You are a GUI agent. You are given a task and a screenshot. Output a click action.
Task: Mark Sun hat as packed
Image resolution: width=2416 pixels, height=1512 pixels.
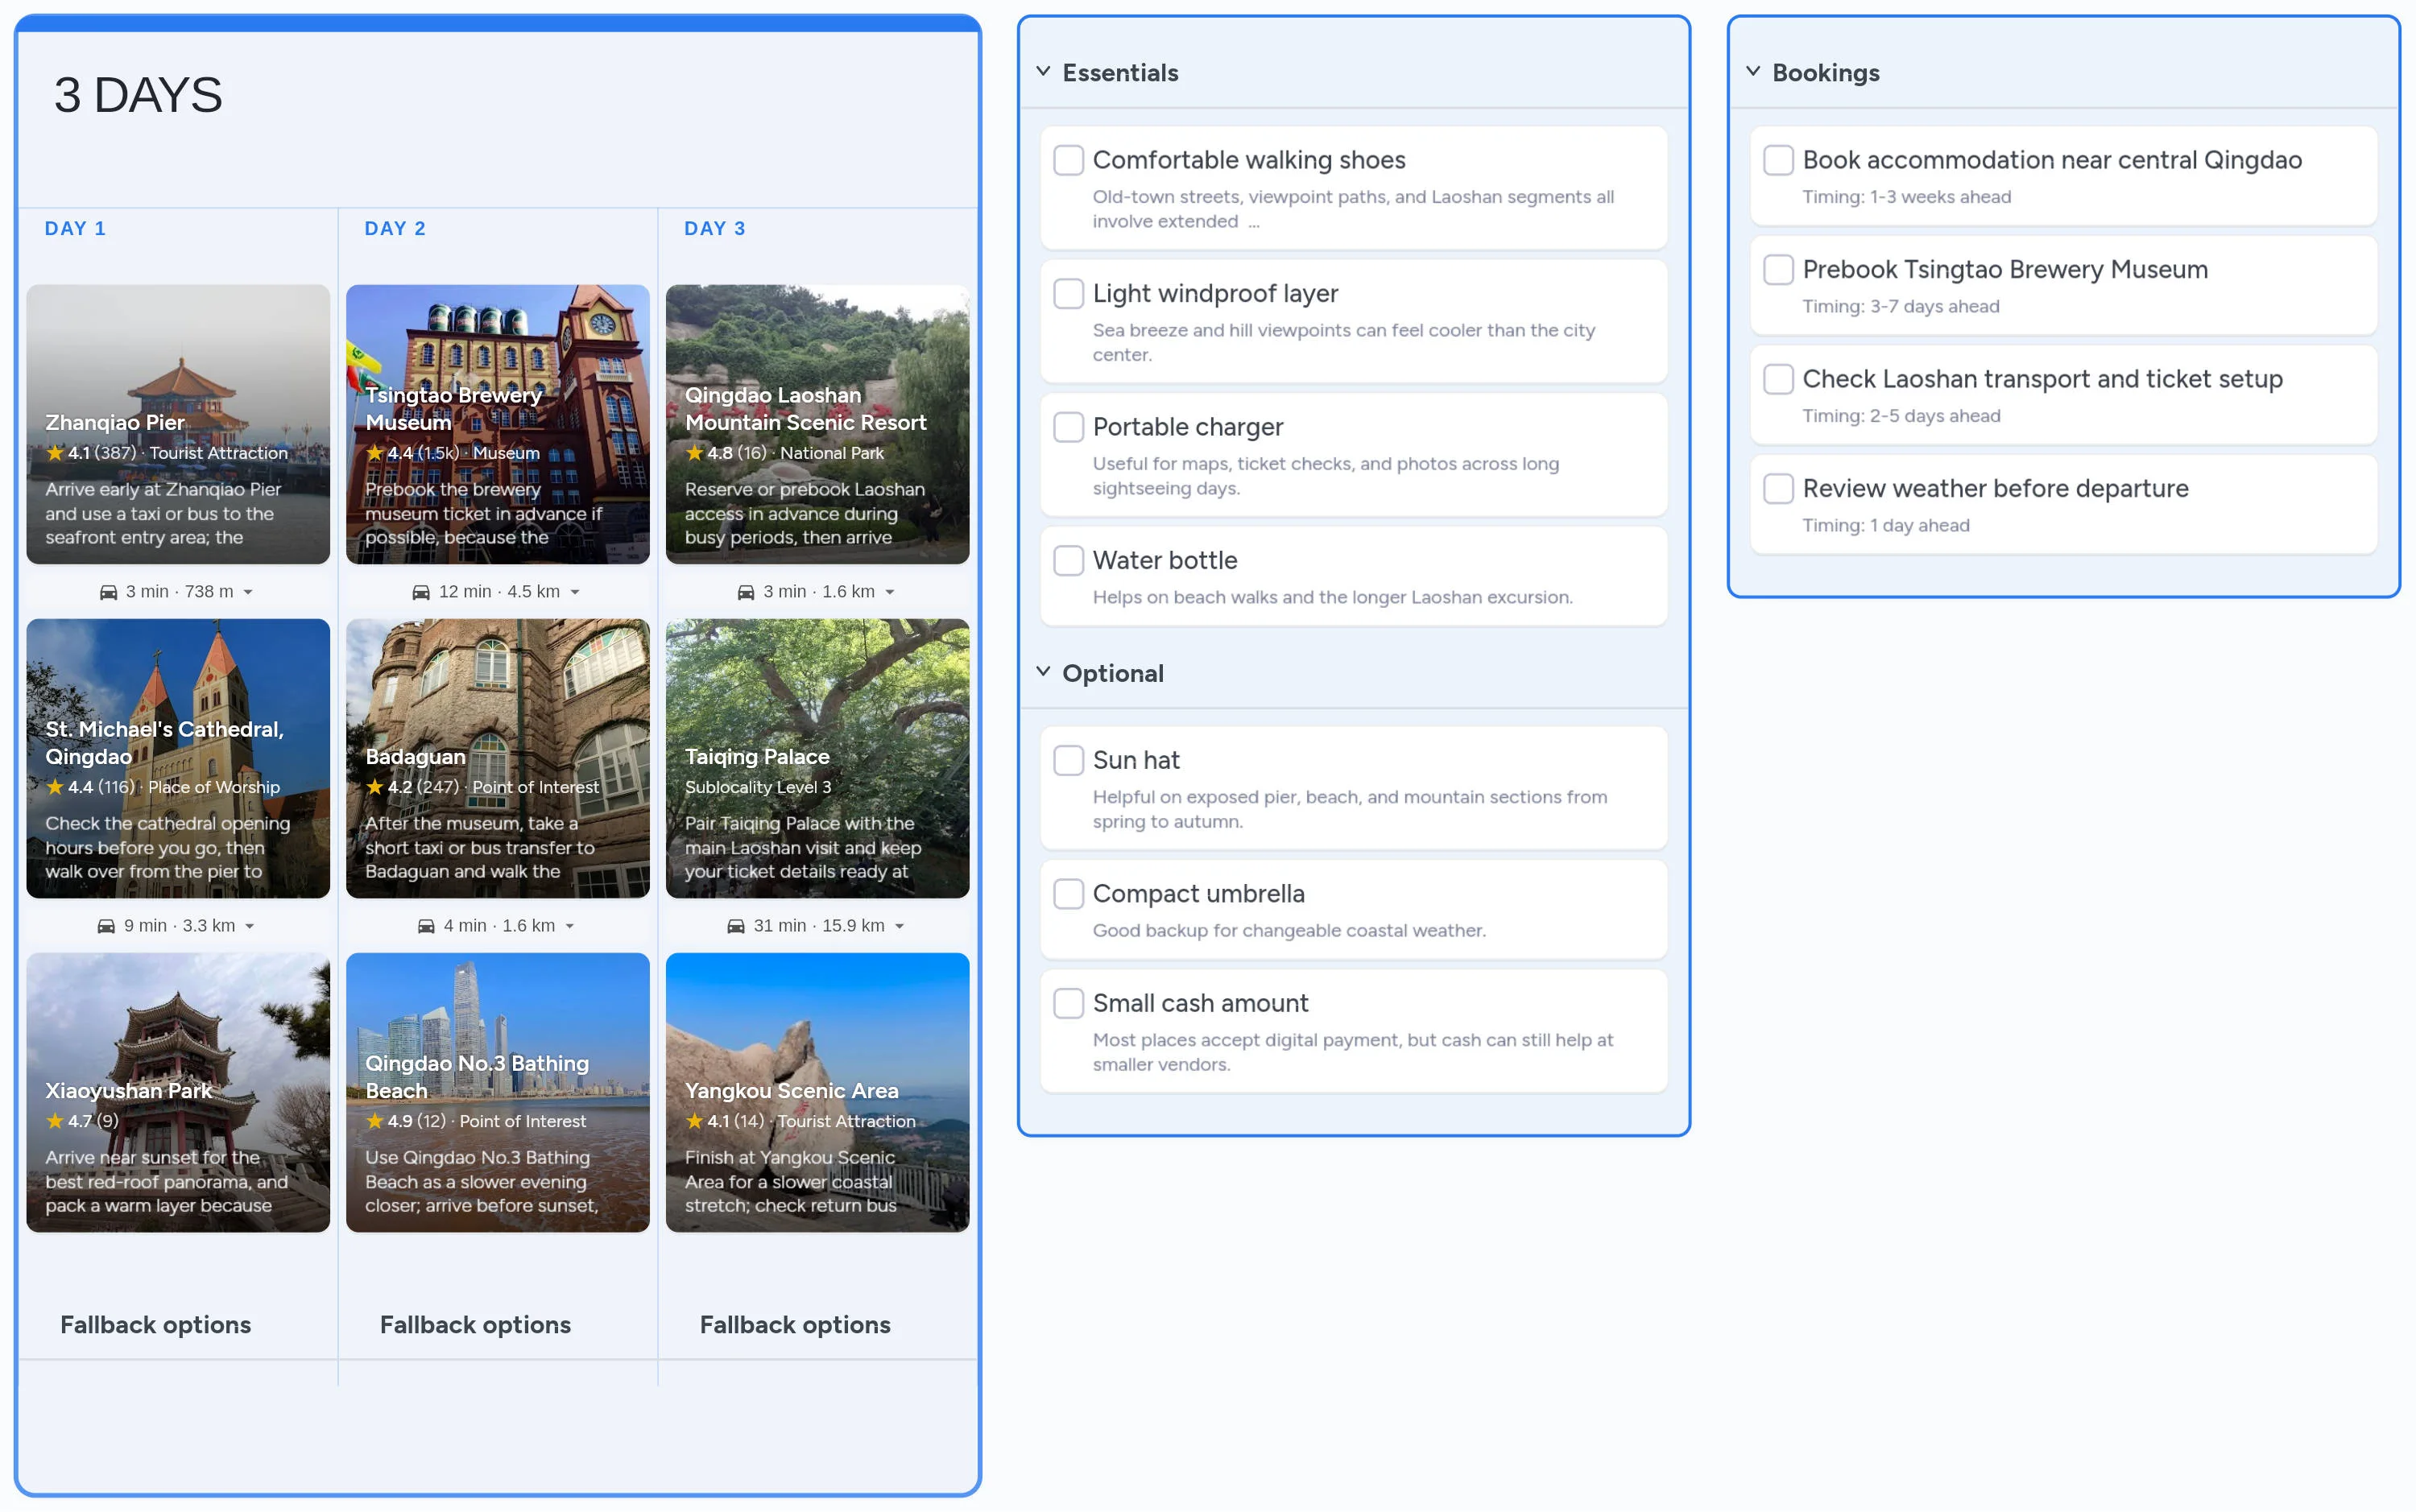1068,760
